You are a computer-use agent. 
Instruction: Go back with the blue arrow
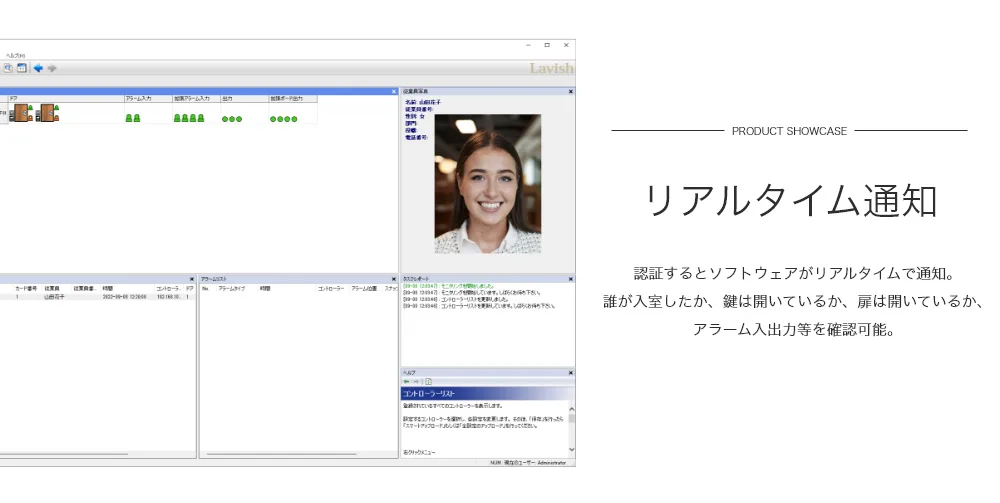38,68
